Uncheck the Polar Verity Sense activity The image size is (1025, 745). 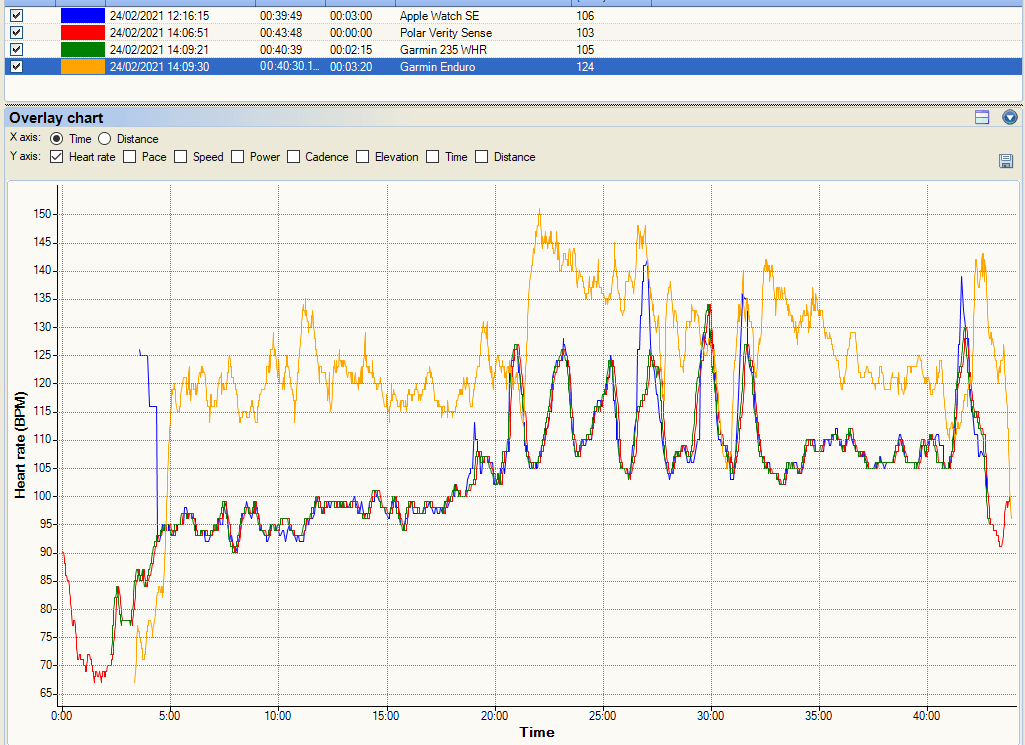click(15, 32)
